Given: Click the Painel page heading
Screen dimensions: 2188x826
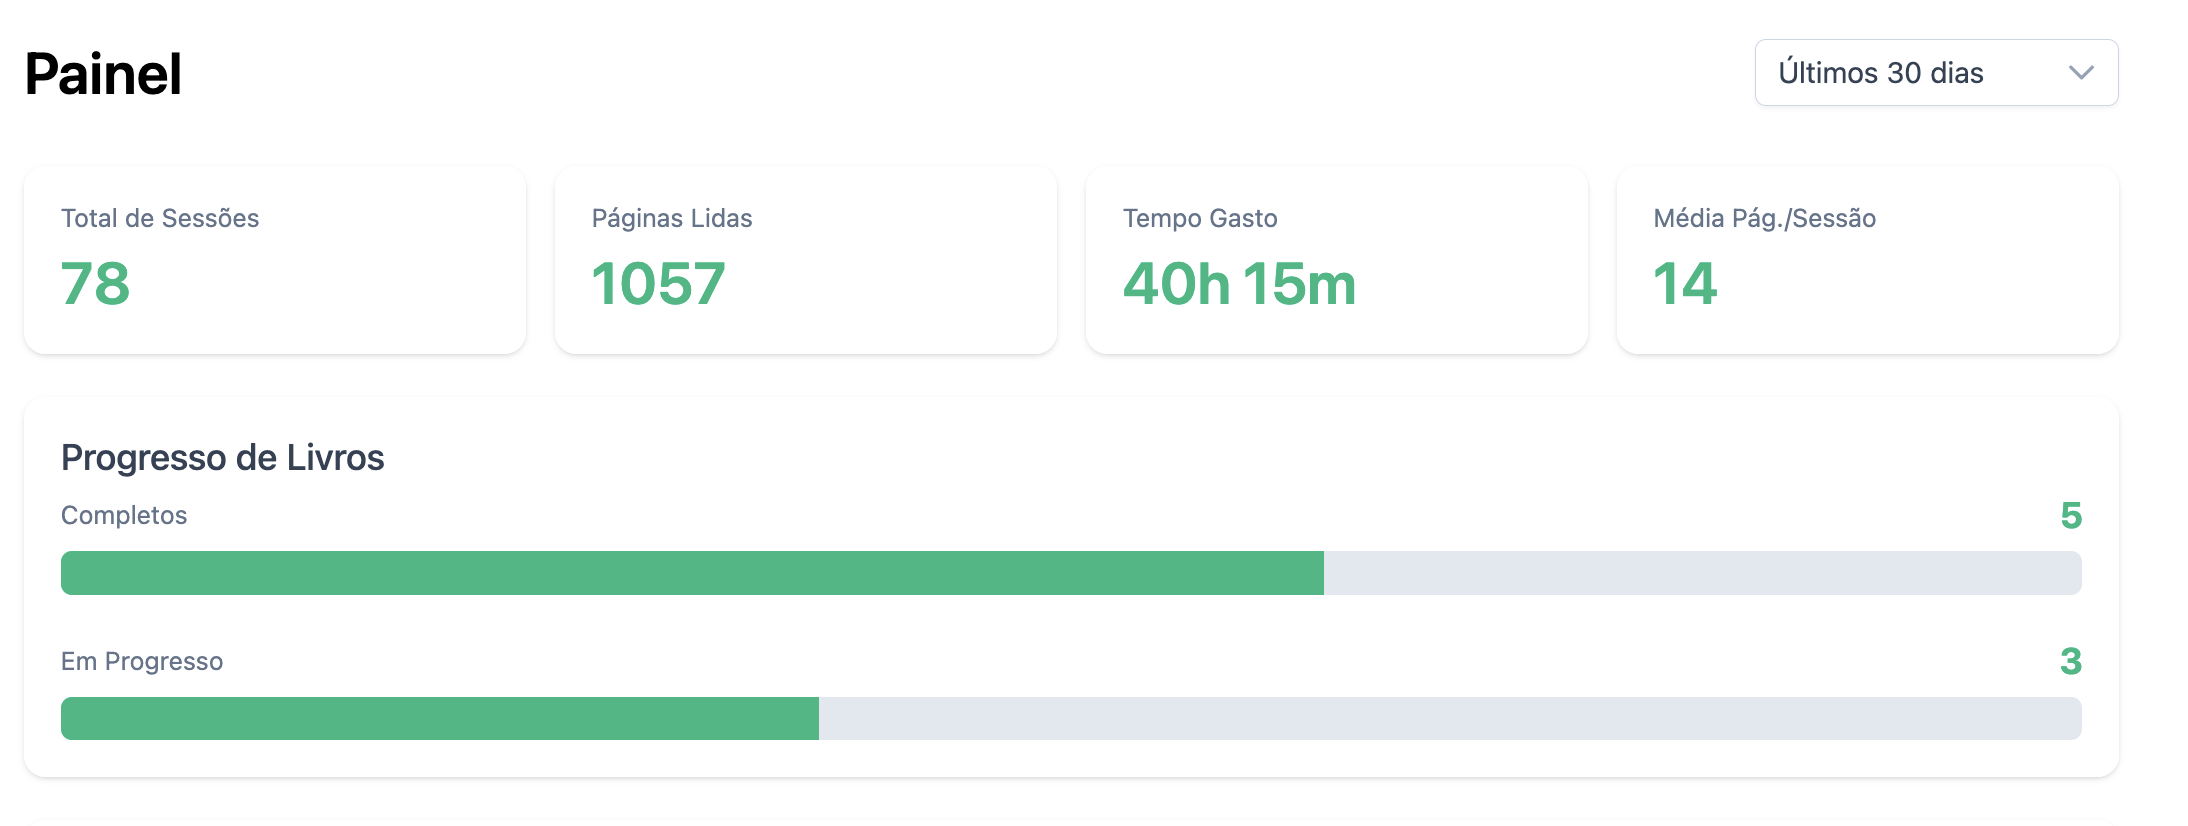Looking at the screenshot, I should (x=103, y=74).
